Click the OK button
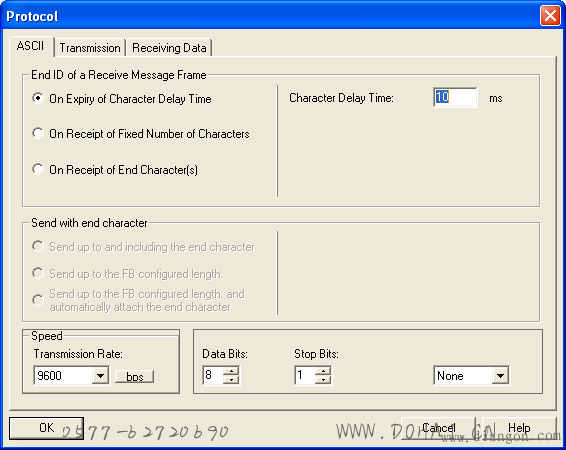Viewport: 566px width, 450px height. pos(47,428)
